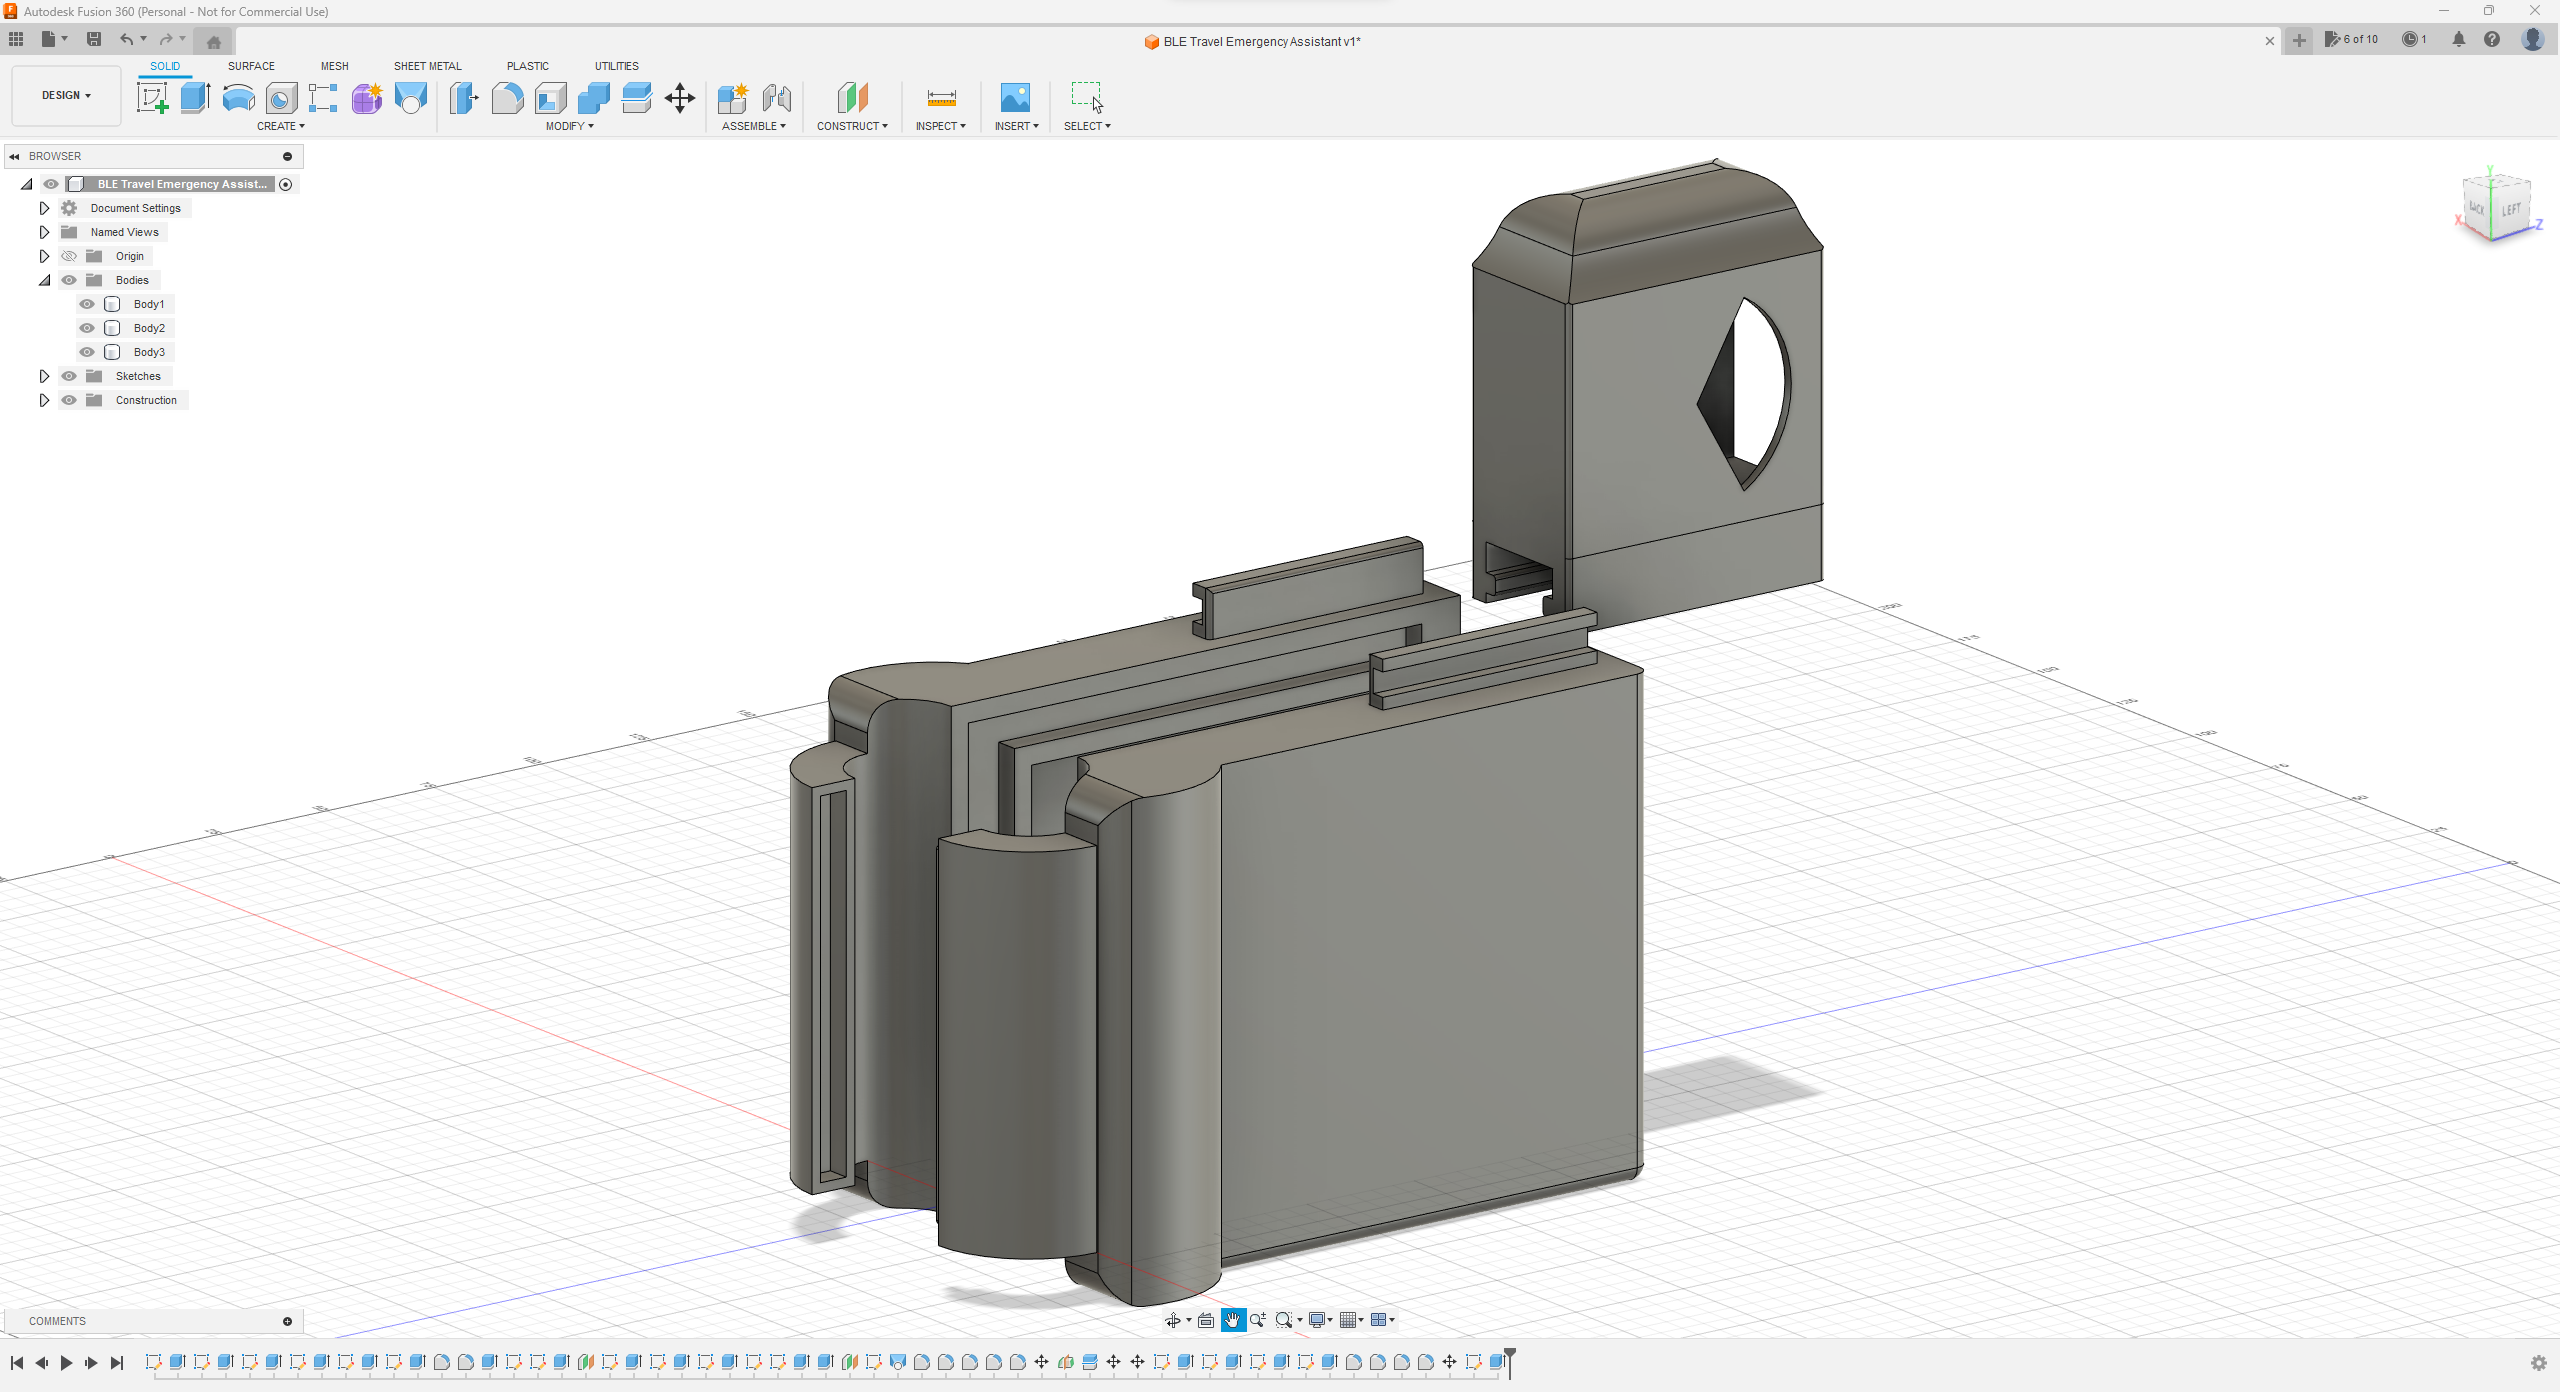Image resolution: width=2560 pixels, height=1392 pixels.
Task: Toggle visibility of Body3
Action: click(x=86, y=351)
